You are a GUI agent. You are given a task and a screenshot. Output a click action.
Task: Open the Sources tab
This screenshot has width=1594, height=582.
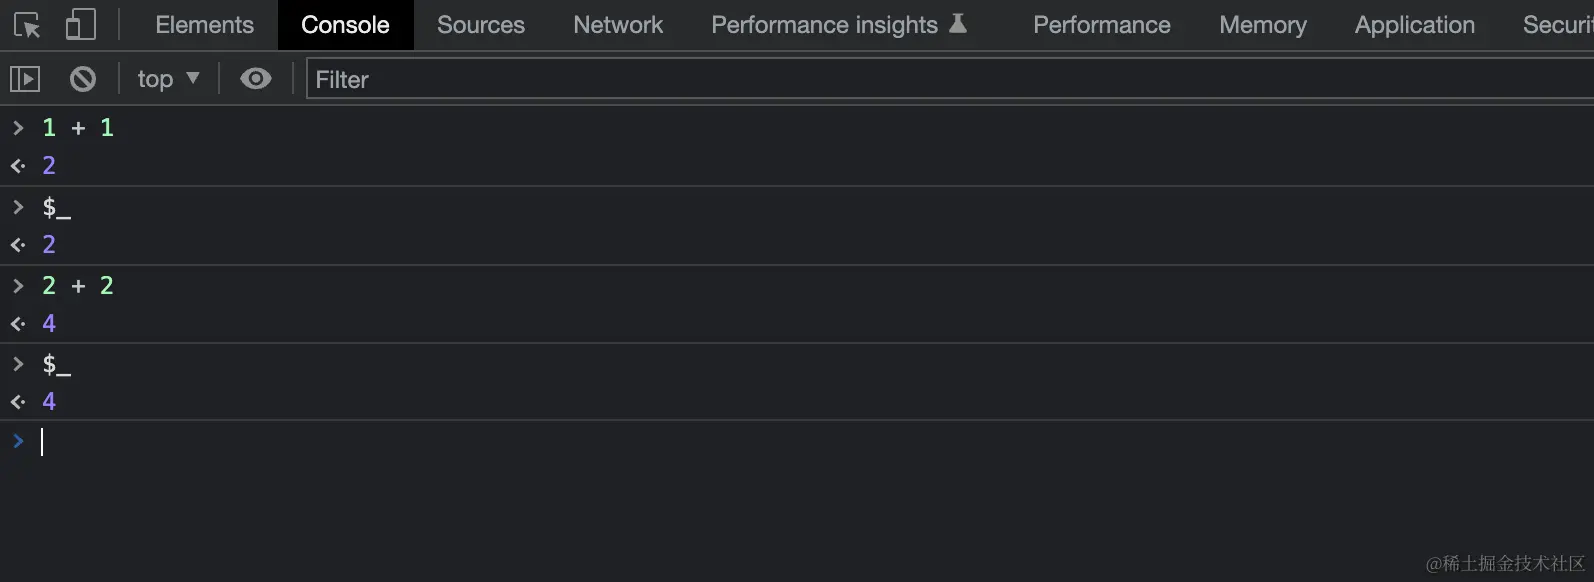(x=480, y=25)
